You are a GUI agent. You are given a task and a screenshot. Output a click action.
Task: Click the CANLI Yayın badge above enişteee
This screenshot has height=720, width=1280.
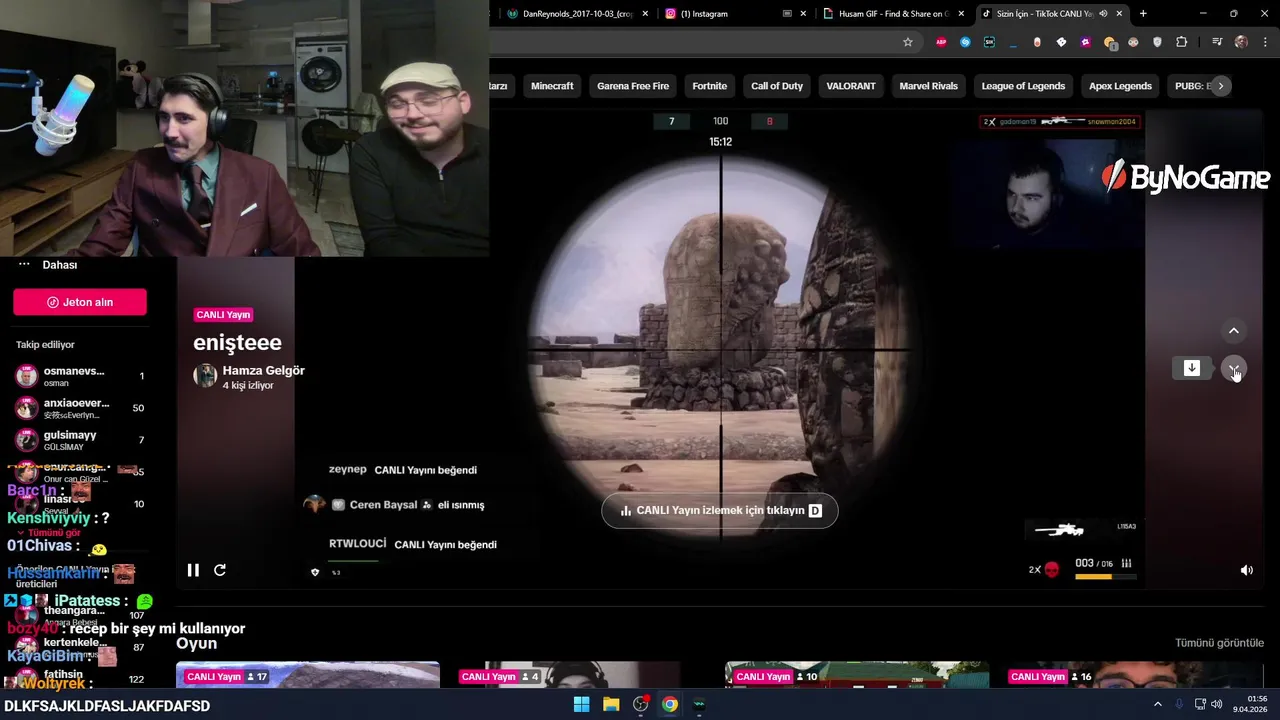pos(223,315)
